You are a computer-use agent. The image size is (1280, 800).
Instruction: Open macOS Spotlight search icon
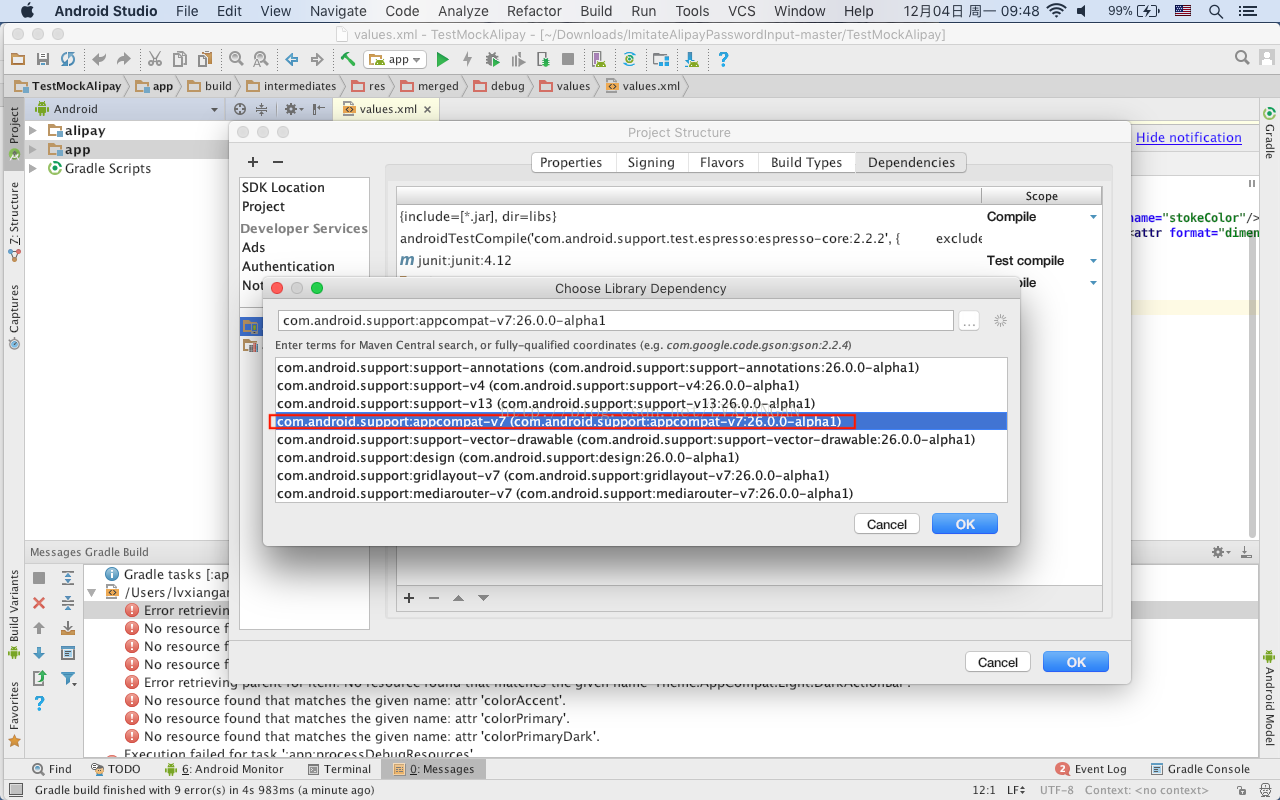[1215, 11]
